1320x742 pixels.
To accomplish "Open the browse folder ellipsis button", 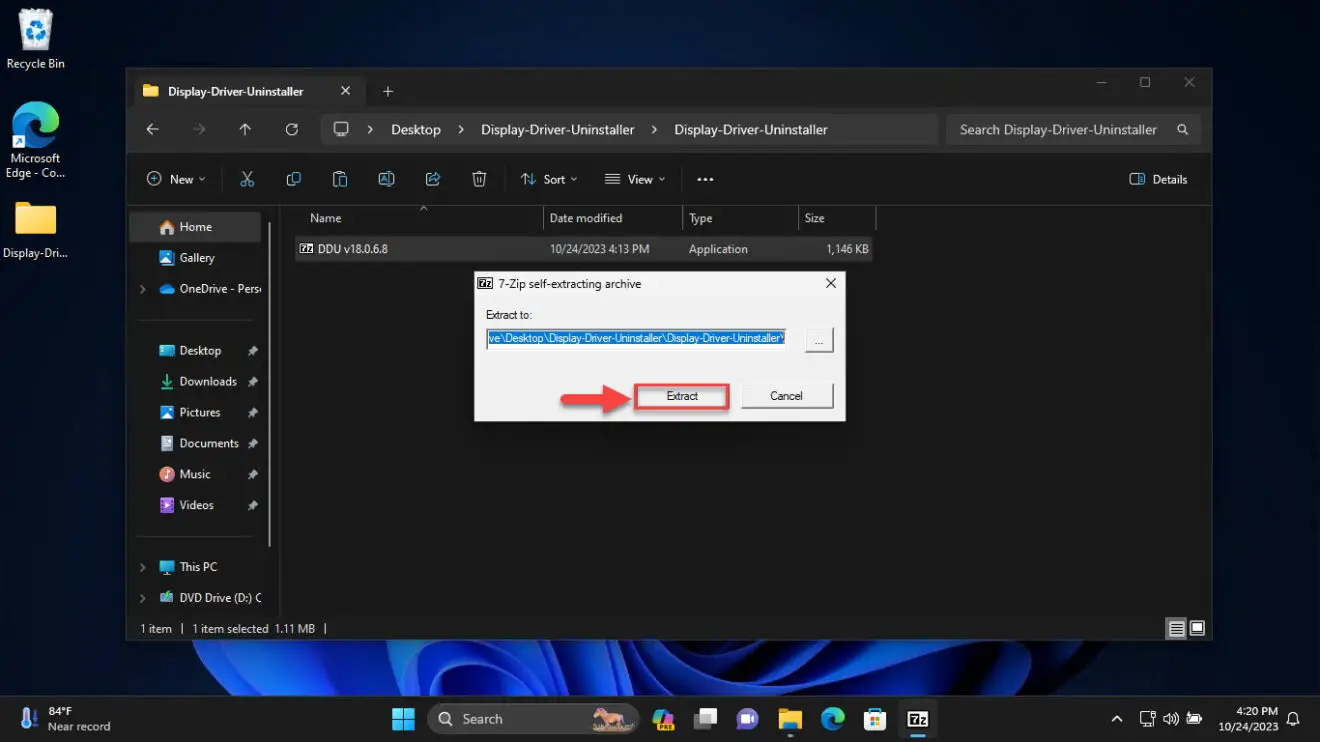I will [818, 340].
